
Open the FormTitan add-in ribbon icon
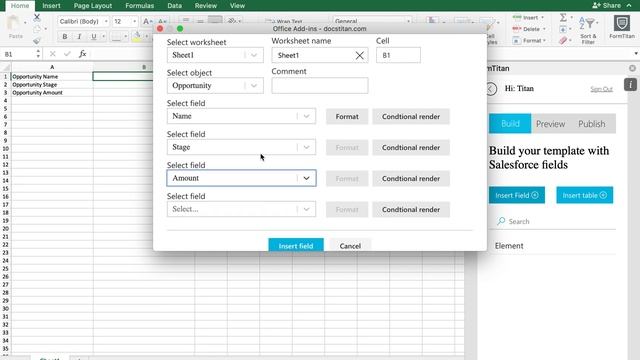tap(621, 27)
